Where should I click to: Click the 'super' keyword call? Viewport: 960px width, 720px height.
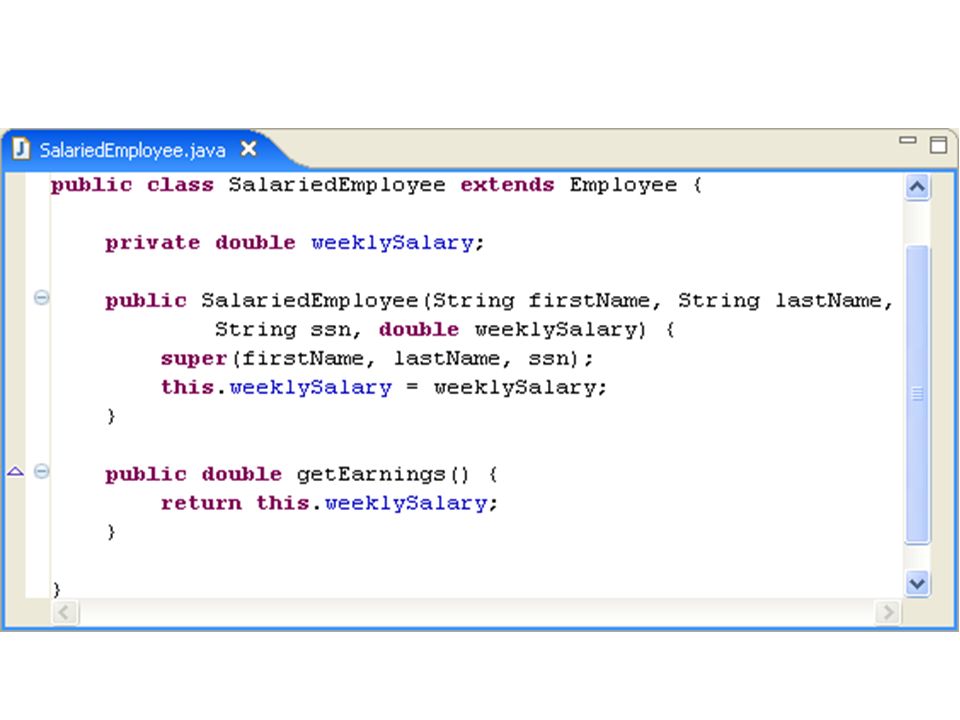tap(194, 359)
